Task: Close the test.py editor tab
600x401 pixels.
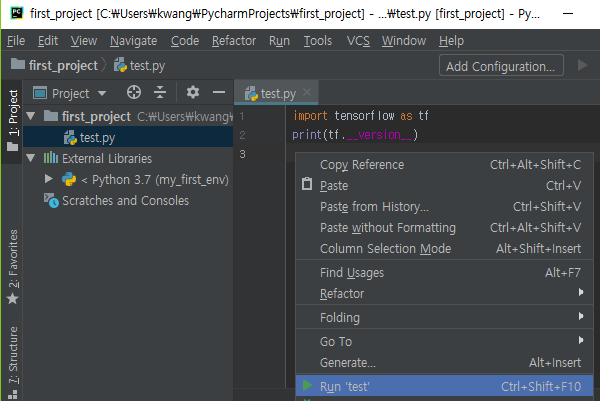Action: (x=307, y=92)
